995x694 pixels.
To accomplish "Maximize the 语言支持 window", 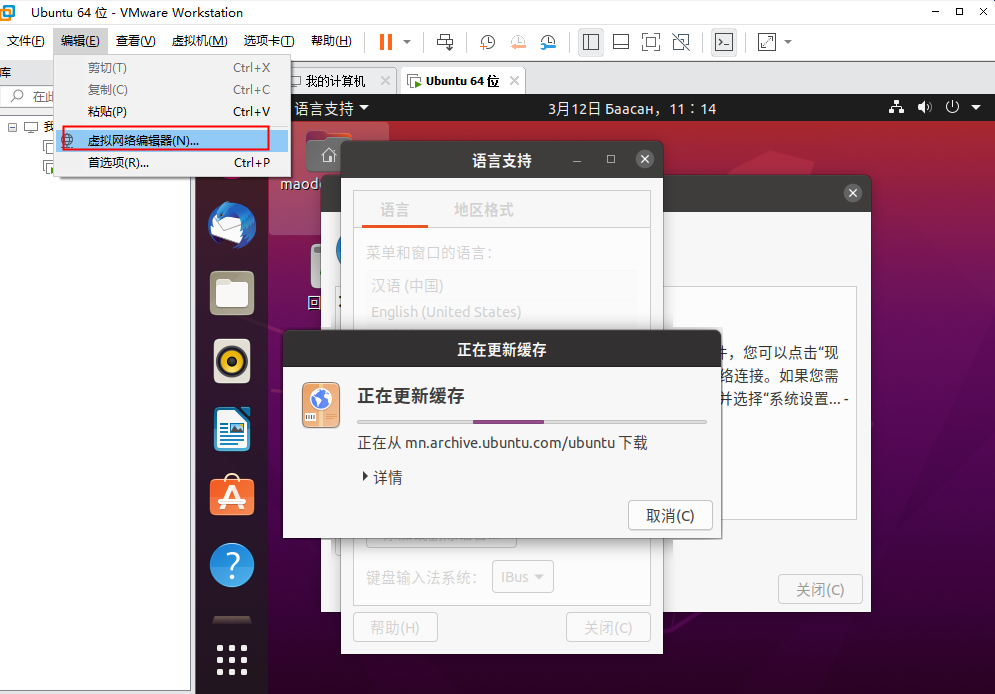I will point(611,159).
